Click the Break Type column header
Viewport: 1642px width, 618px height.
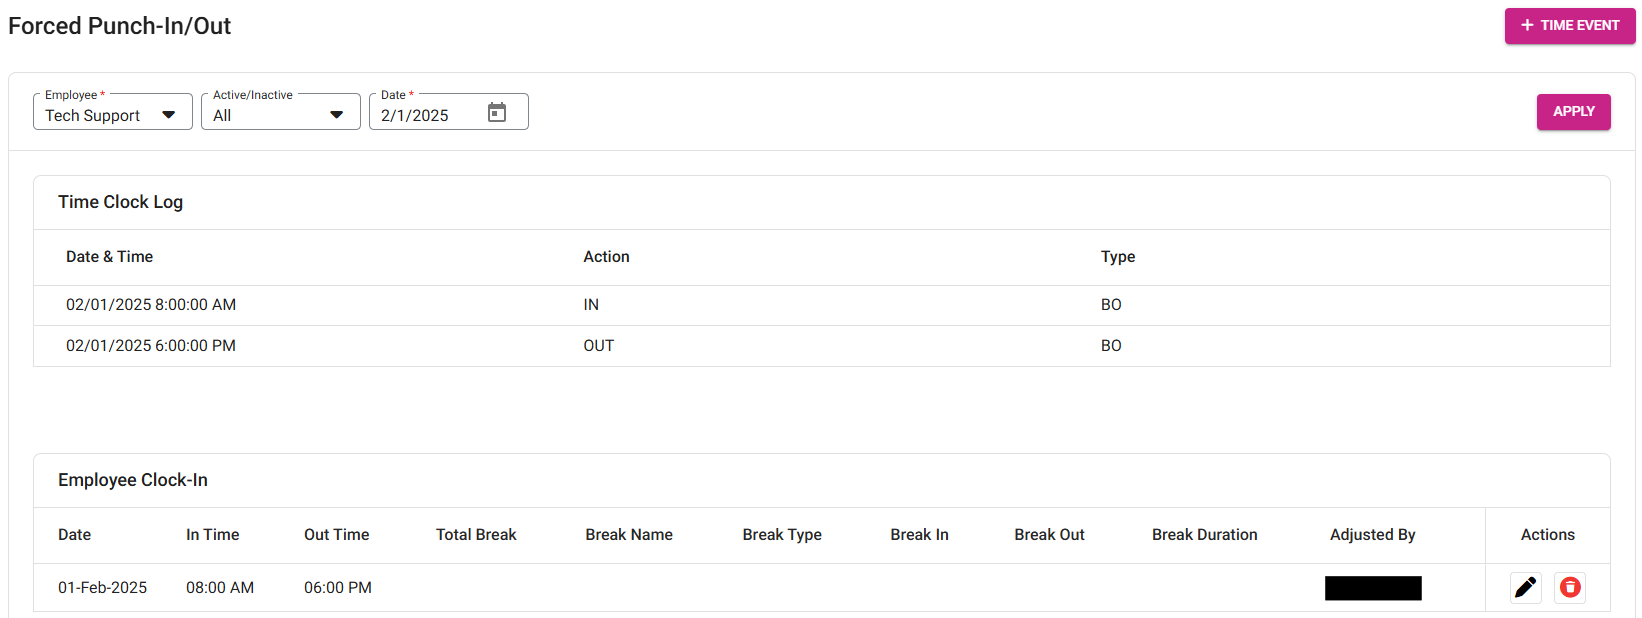point(782,535)
